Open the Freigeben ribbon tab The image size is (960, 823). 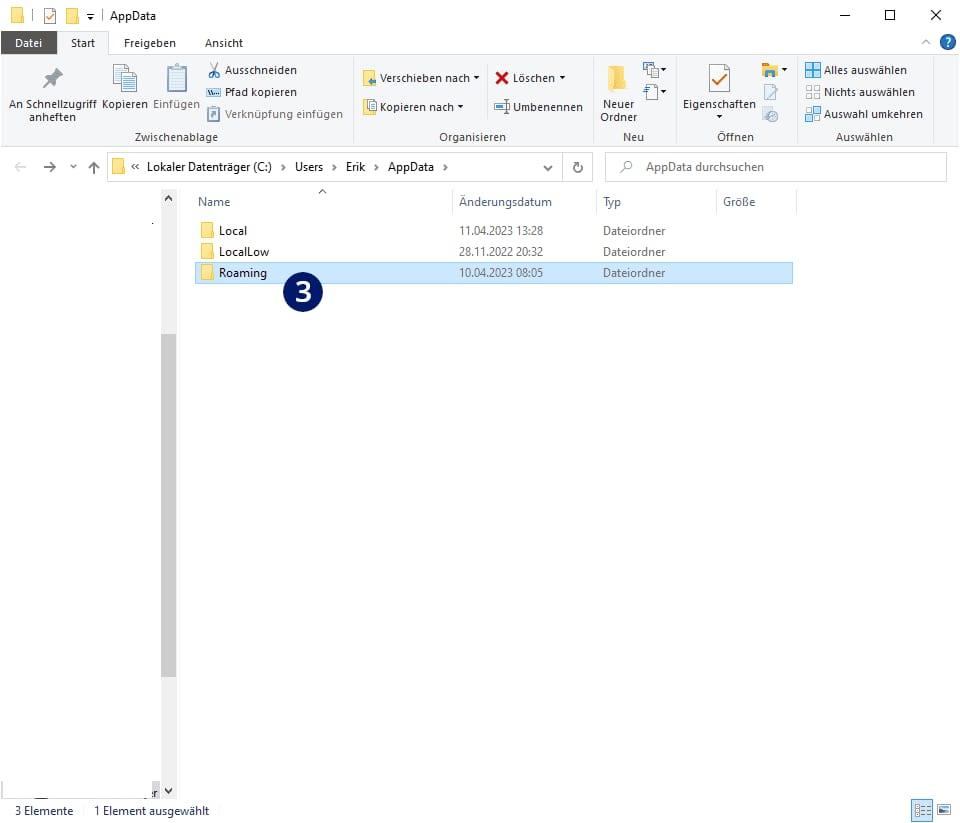coord(149,43)
